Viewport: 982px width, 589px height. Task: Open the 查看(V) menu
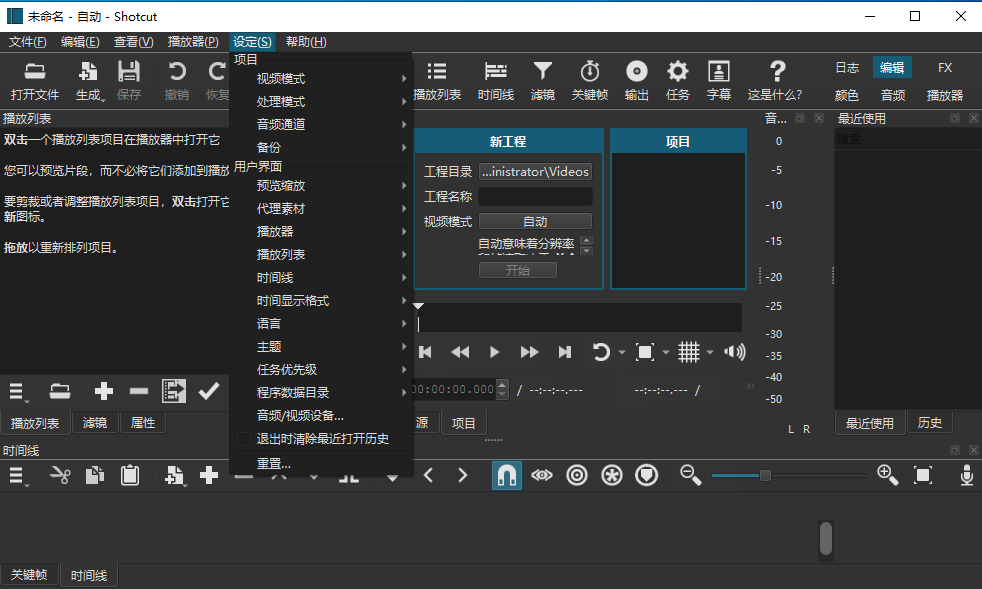pos(133,42)
